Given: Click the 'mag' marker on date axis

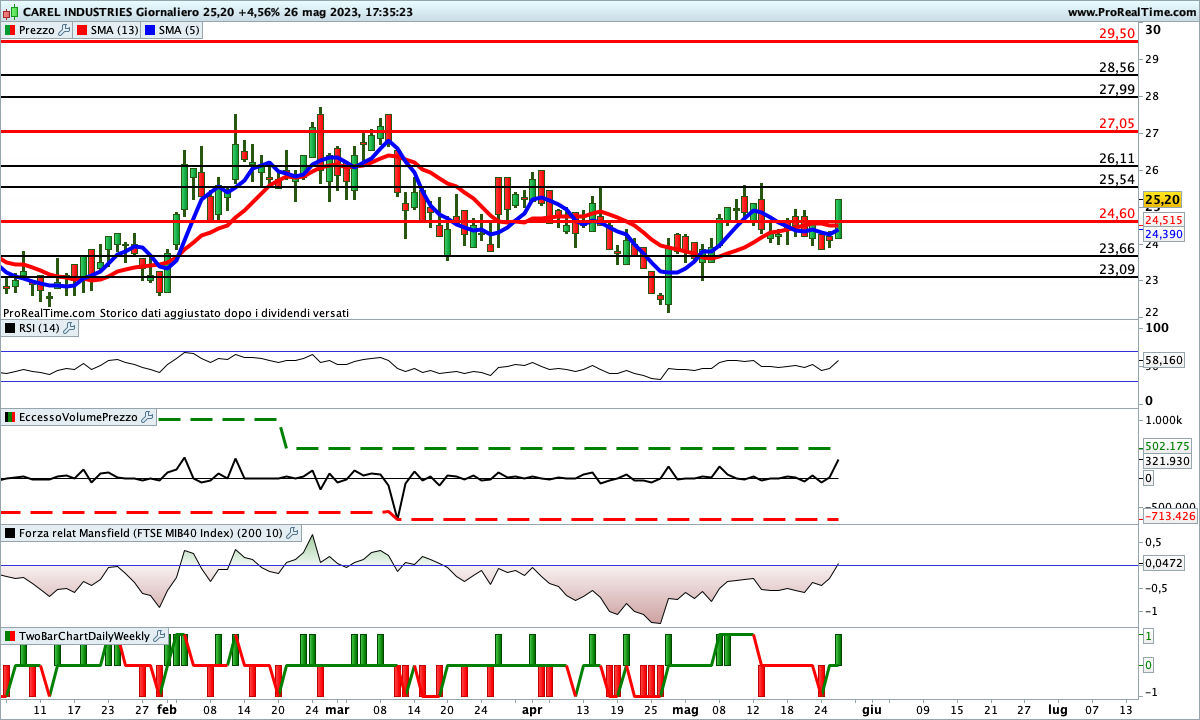Looking at the screenshot, I should tap(685, 709).
